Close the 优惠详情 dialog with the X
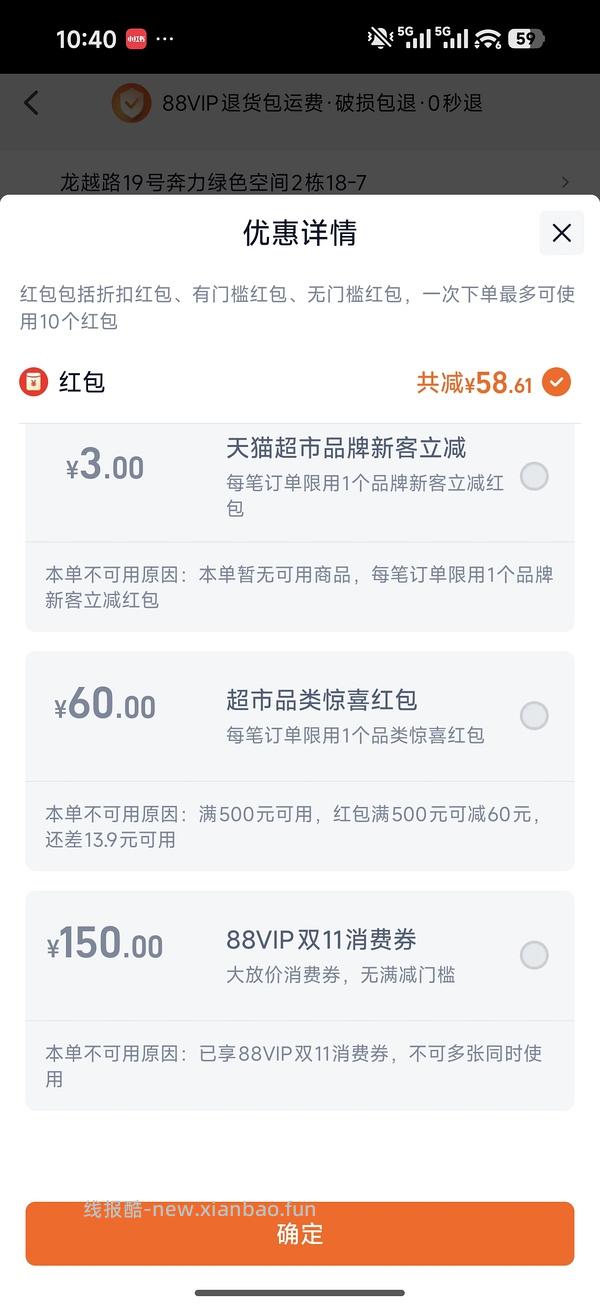600x1306 pixels. [561, 233]
